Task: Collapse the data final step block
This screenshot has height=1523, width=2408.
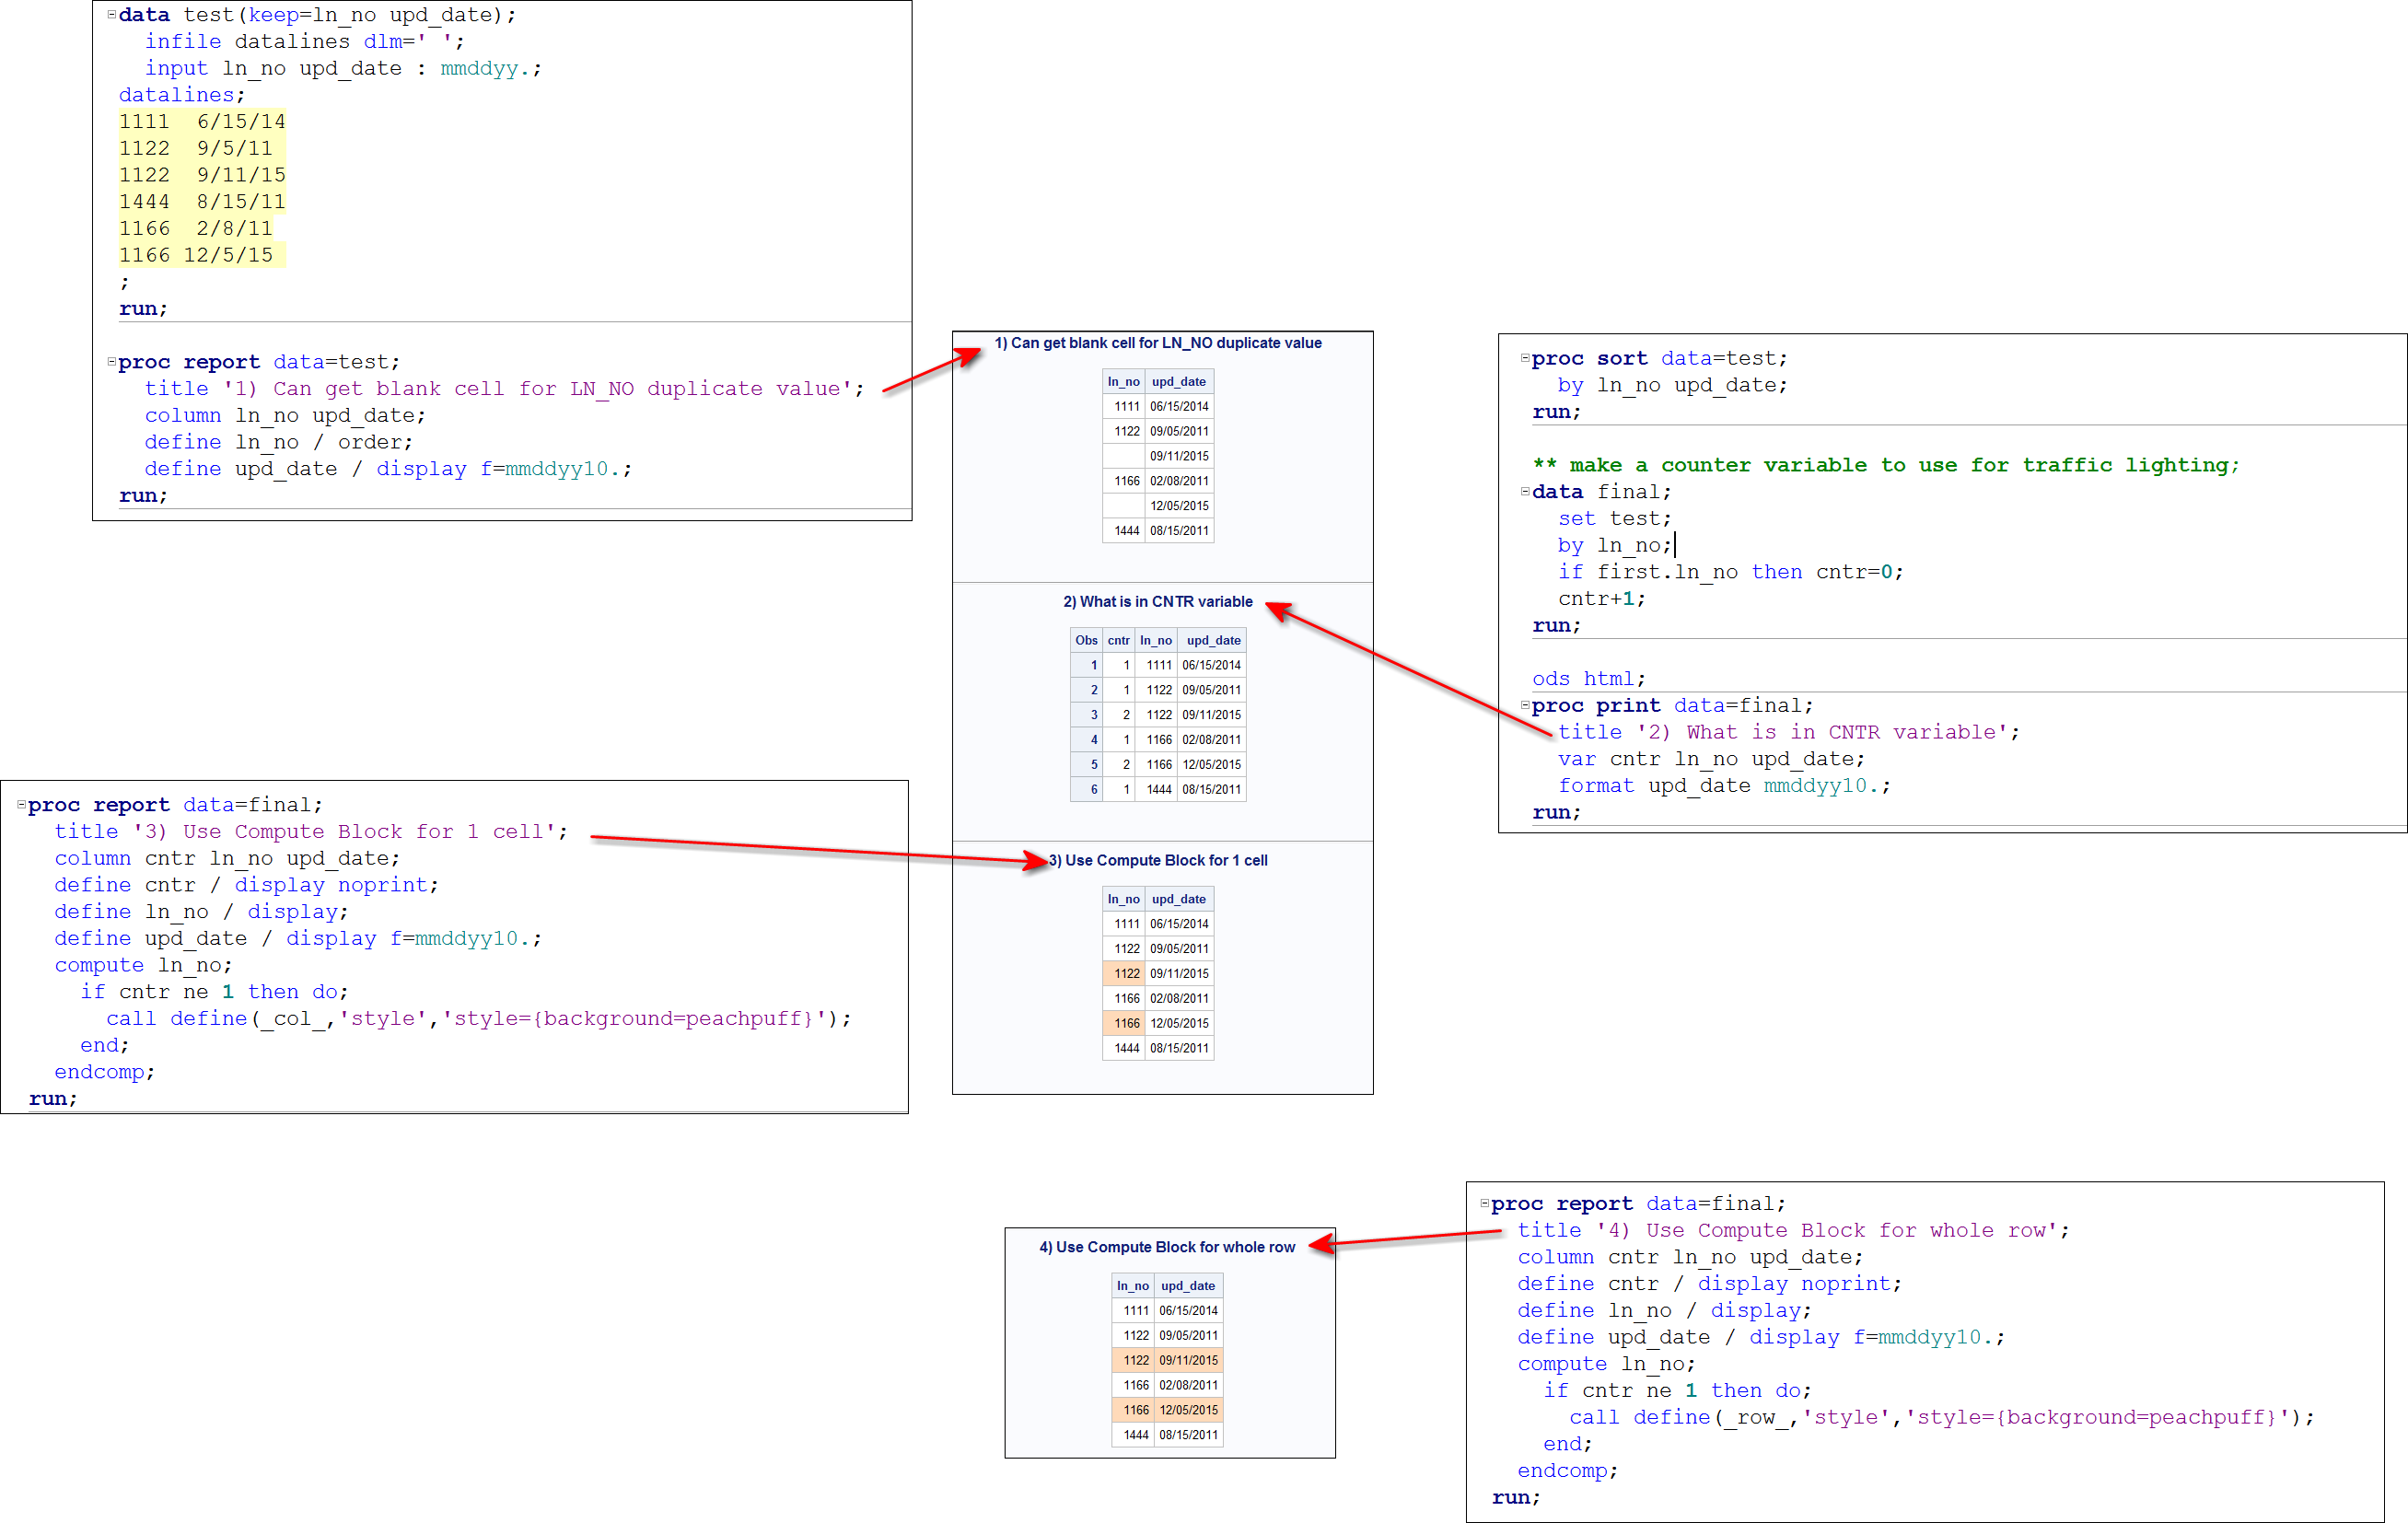Action: click(1524, 491)
